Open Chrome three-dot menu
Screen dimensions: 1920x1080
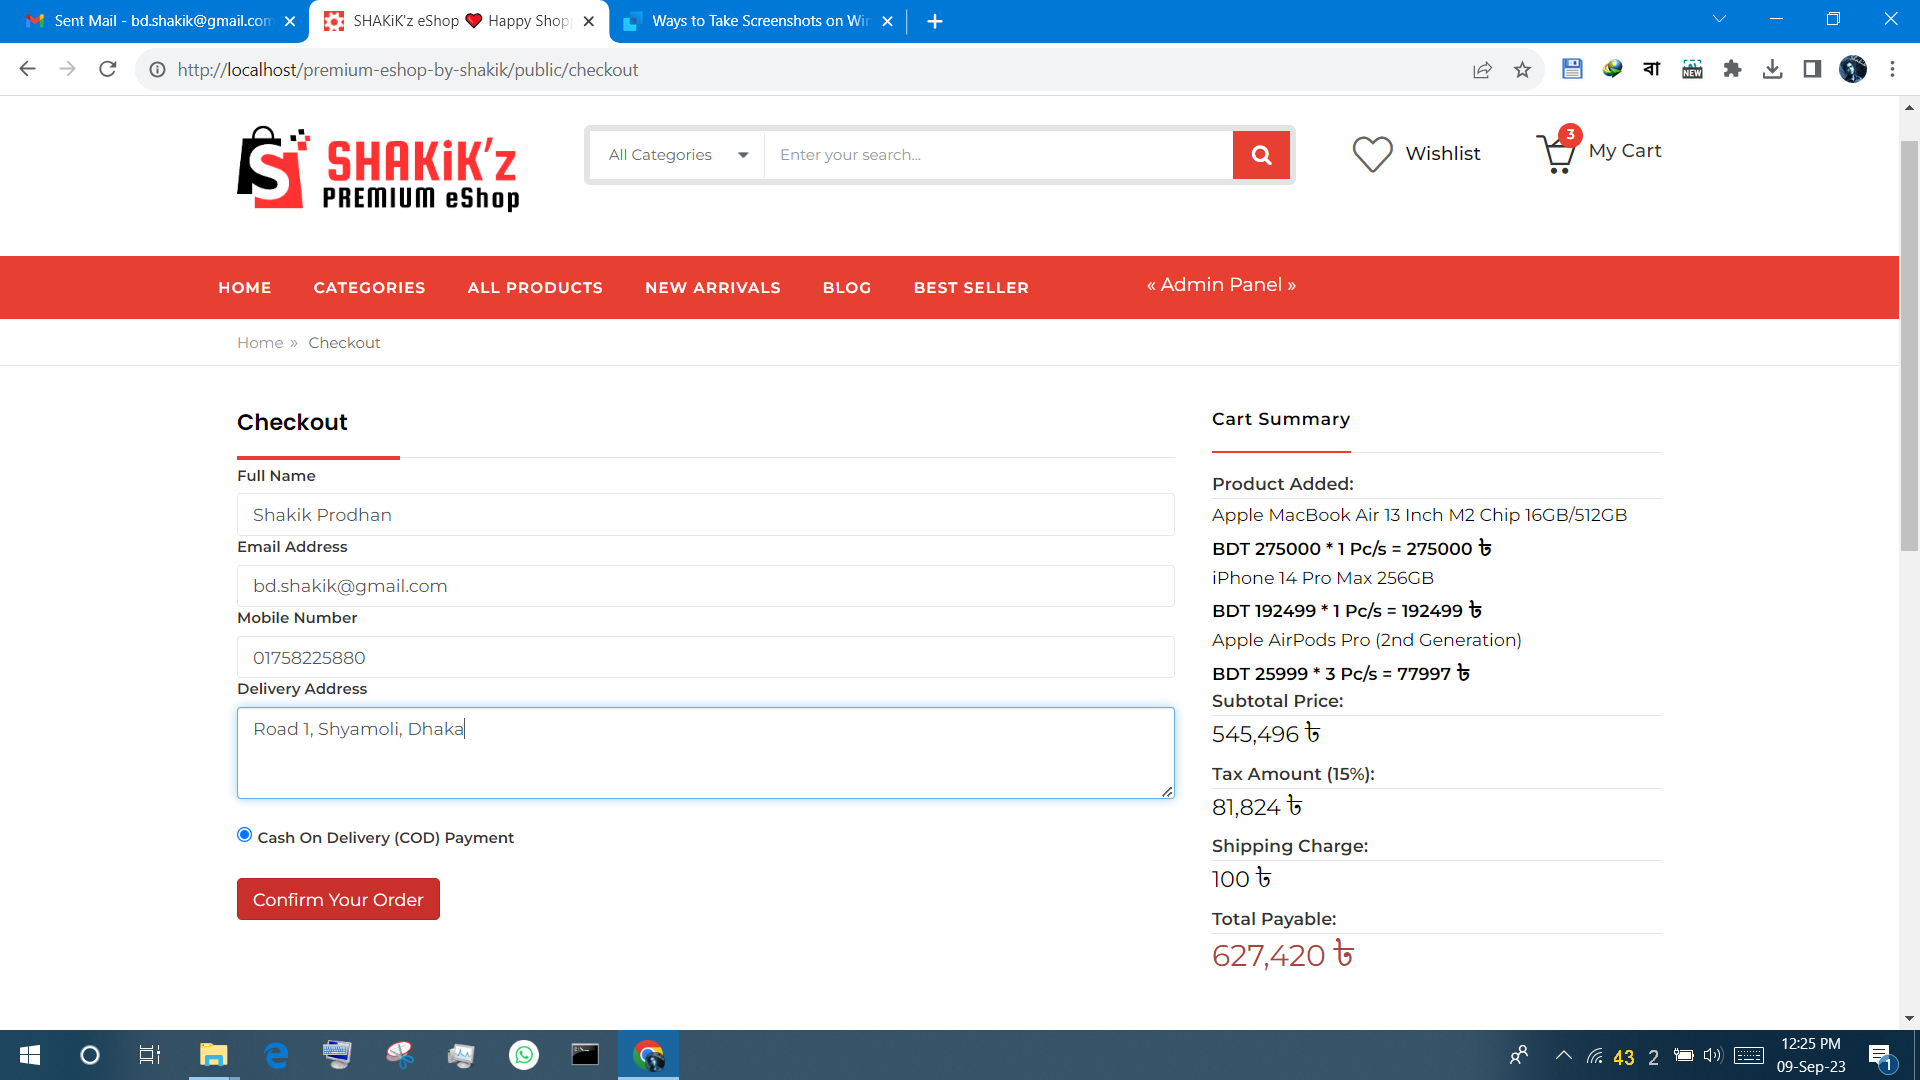[1892, 69]
